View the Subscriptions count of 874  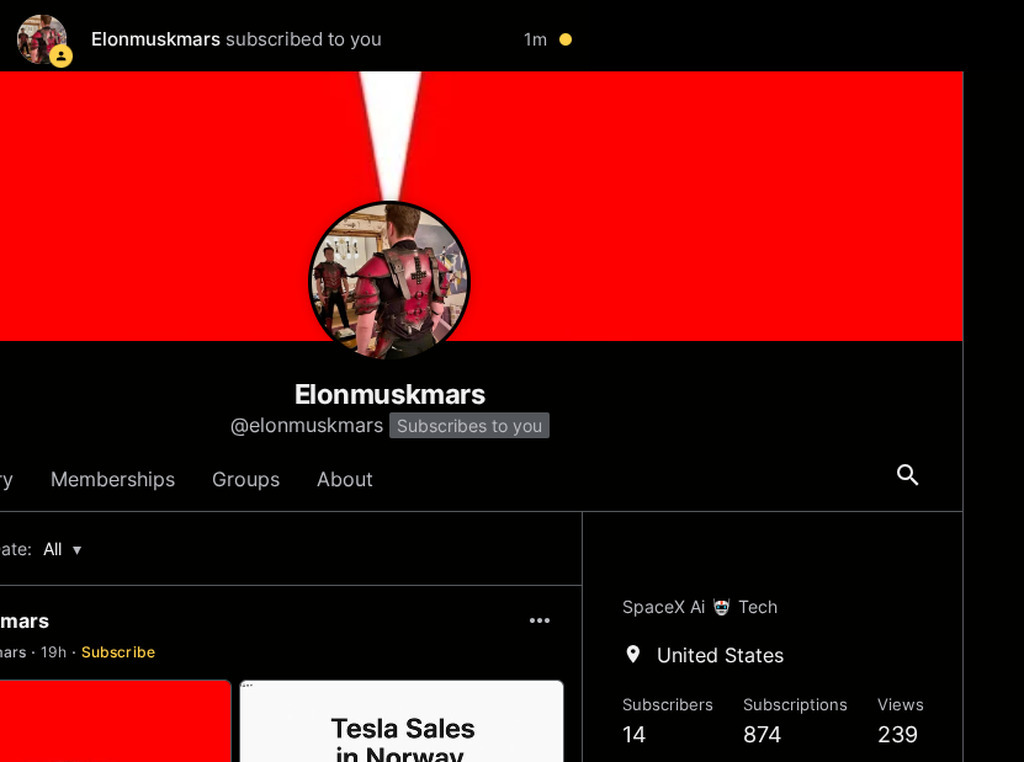tap(762, 735)
